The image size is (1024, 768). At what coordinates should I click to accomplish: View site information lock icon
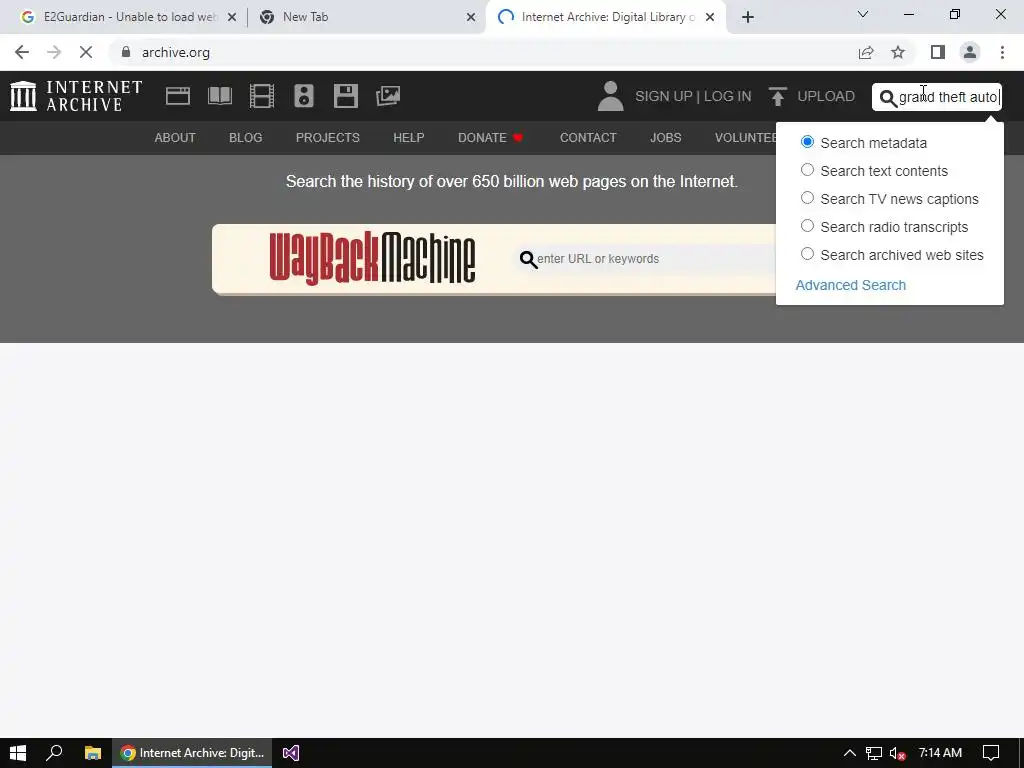click(126, 52)
